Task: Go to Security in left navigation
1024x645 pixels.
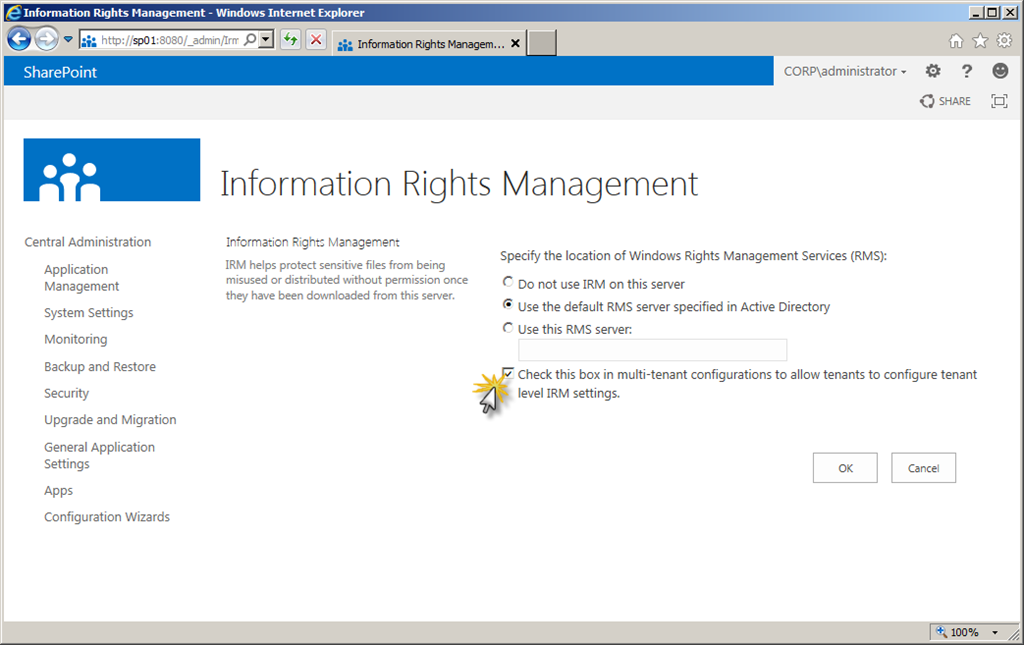Action: click(x=67, y=394)
